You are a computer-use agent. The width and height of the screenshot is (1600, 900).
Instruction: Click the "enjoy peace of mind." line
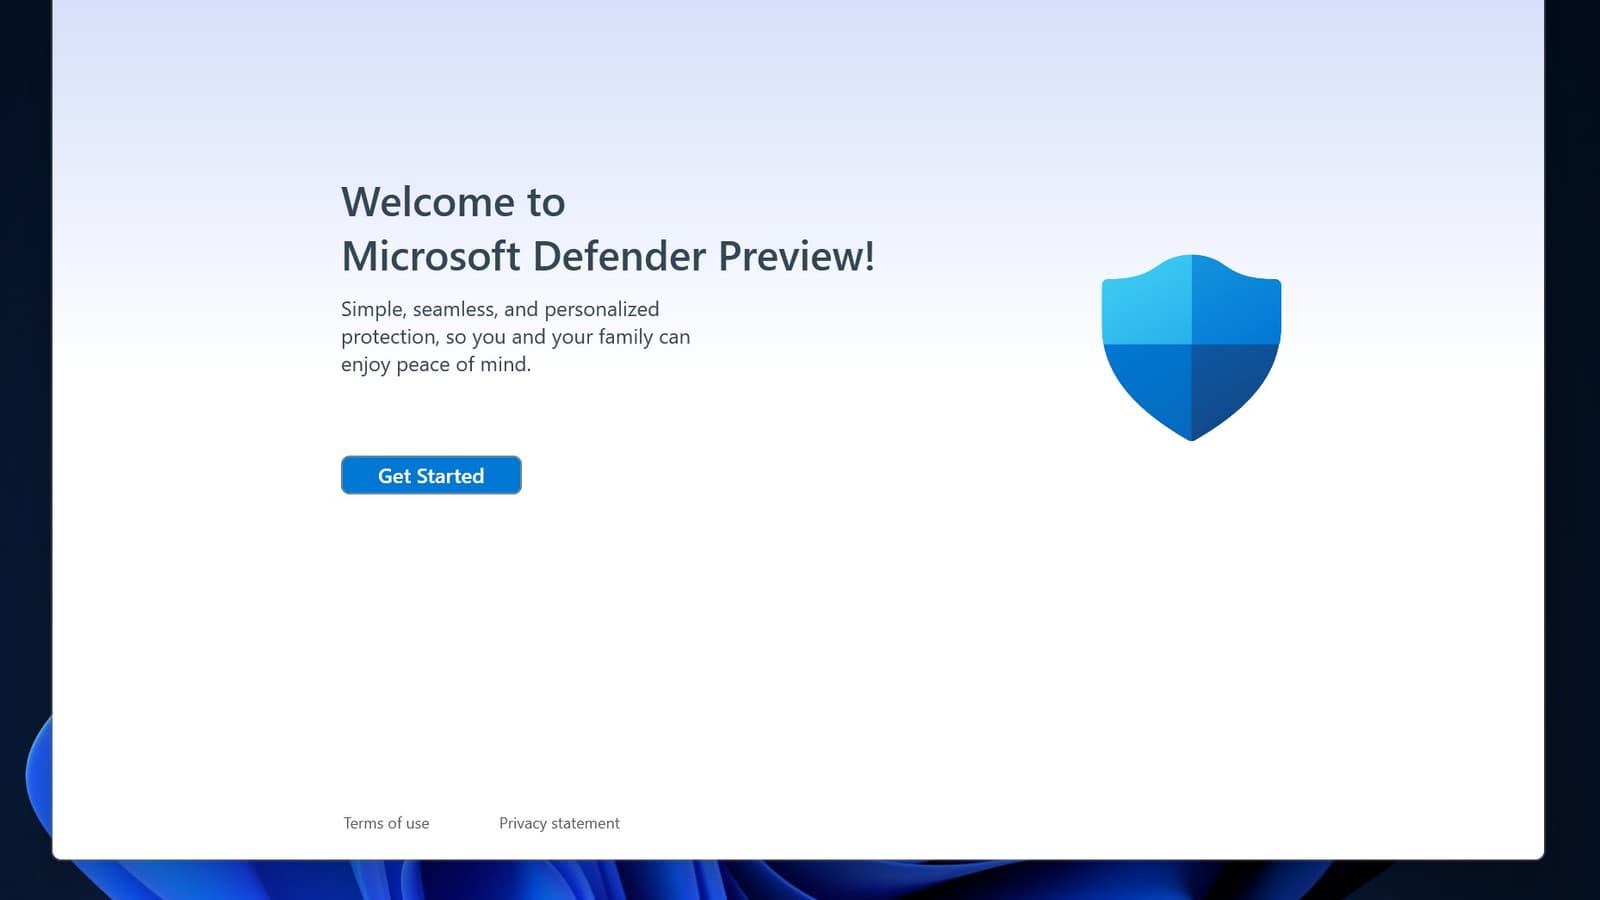coord(436,365)
